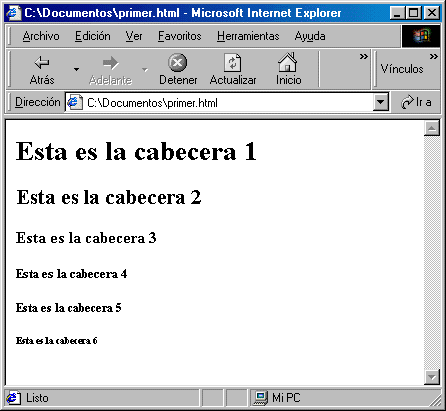Screen dimensions: 446x411
Task: Click the Windows logo throbber icon
Action: tap(421, 36)
